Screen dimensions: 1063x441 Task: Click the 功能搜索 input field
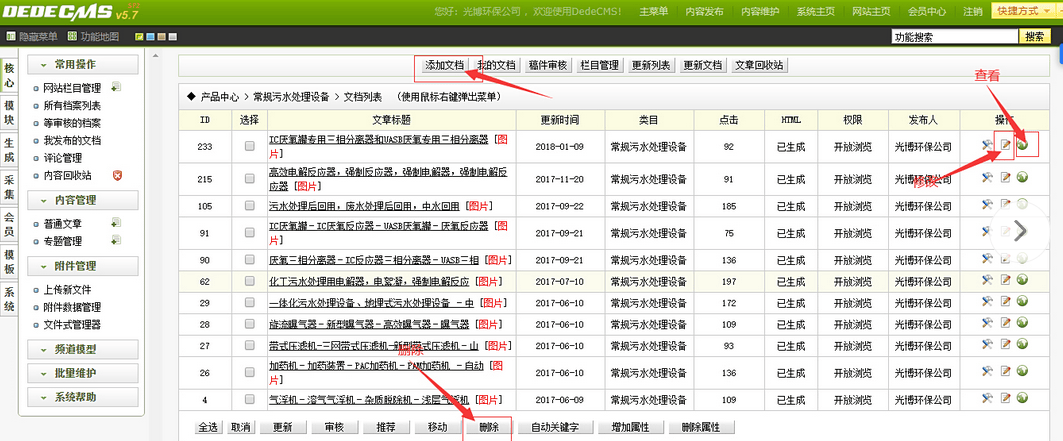pos(955,37)
